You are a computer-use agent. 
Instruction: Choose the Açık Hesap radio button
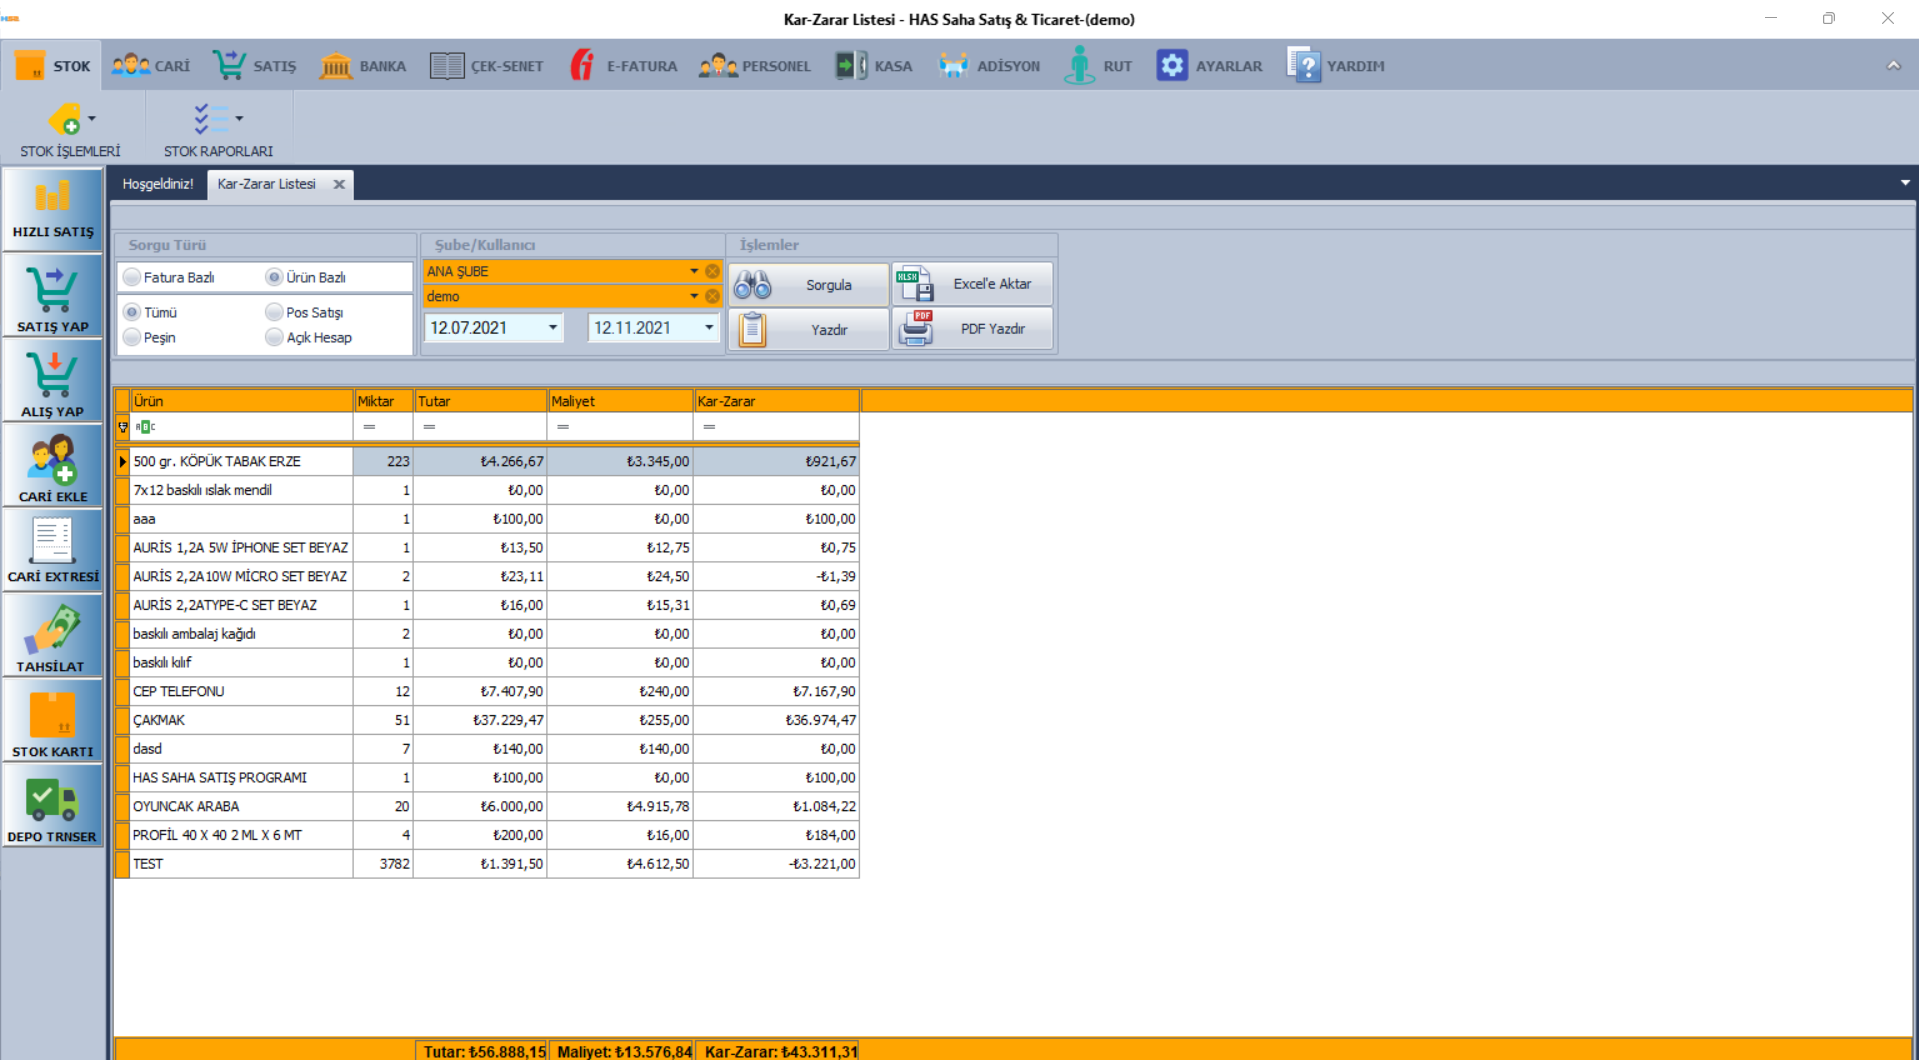274,337
